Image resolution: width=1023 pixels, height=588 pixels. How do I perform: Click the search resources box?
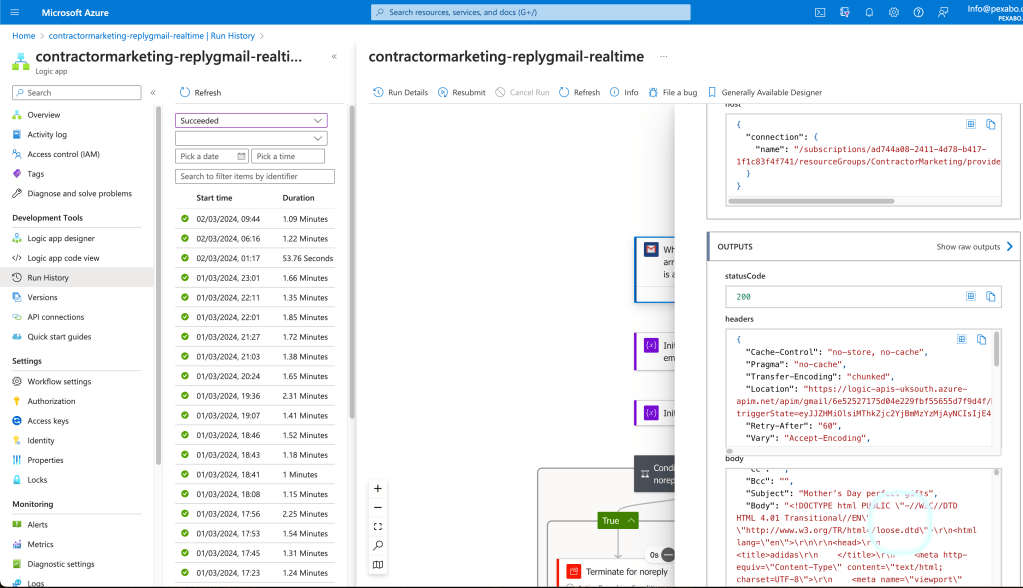(530, 12)
